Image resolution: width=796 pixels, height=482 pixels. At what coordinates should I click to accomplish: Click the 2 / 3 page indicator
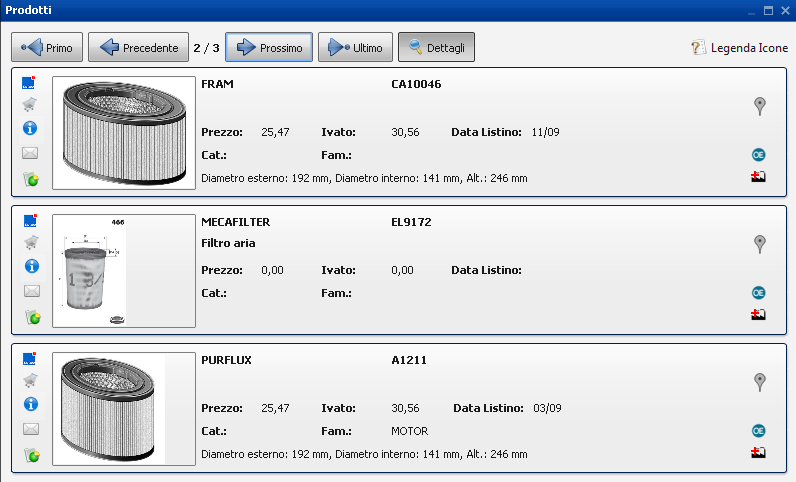[x=206, y=48]
